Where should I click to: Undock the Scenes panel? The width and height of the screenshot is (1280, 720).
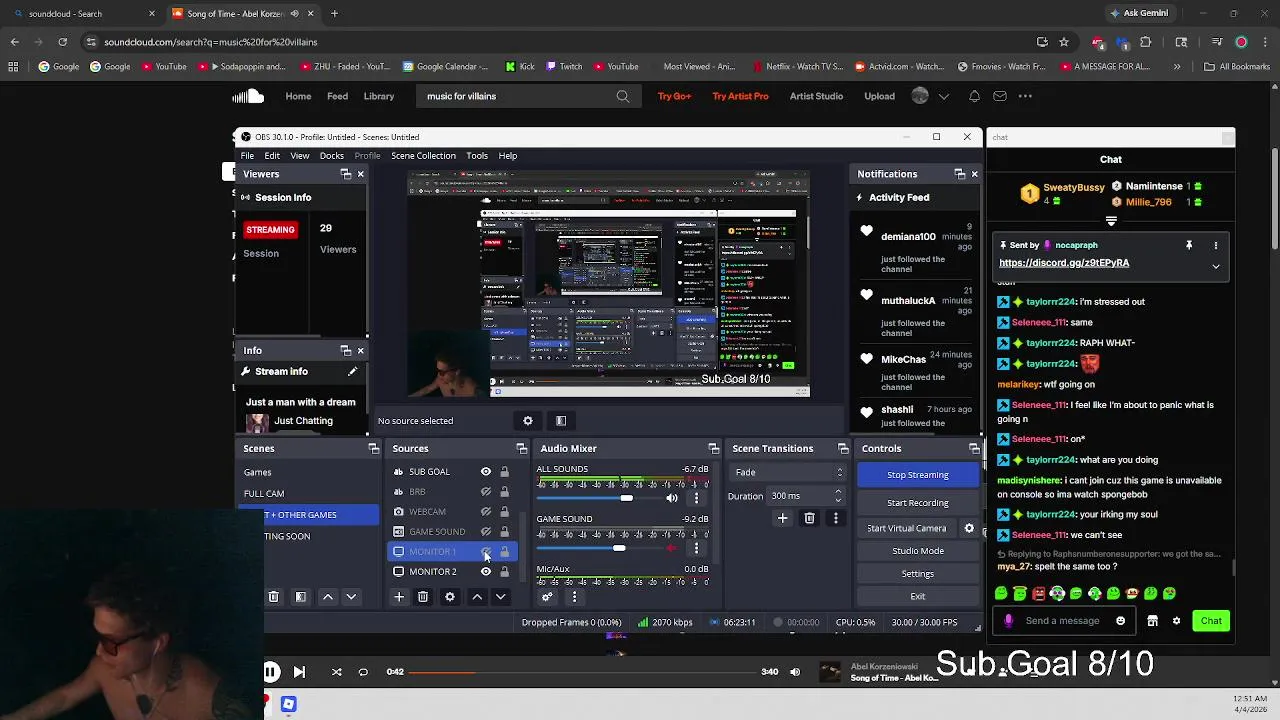point(374,449)
